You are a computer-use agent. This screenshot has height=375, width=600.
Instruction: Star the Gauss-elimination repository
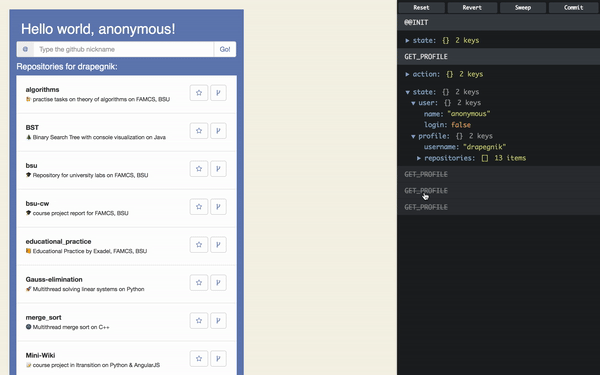click(x=199, y=282)
